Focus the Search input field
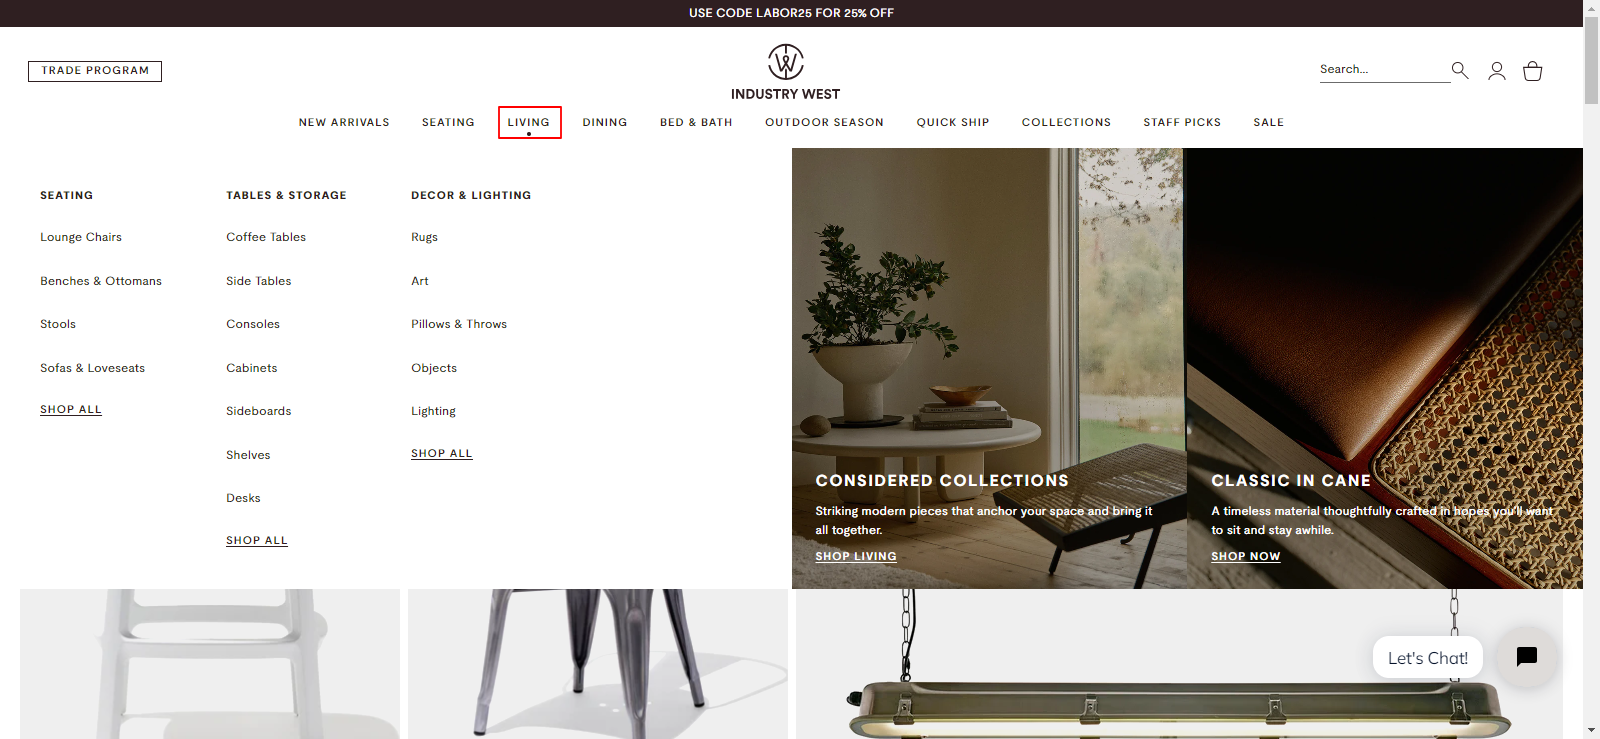The height and width of the screenshot is (739, 1600). click(x=1384, y=70)
